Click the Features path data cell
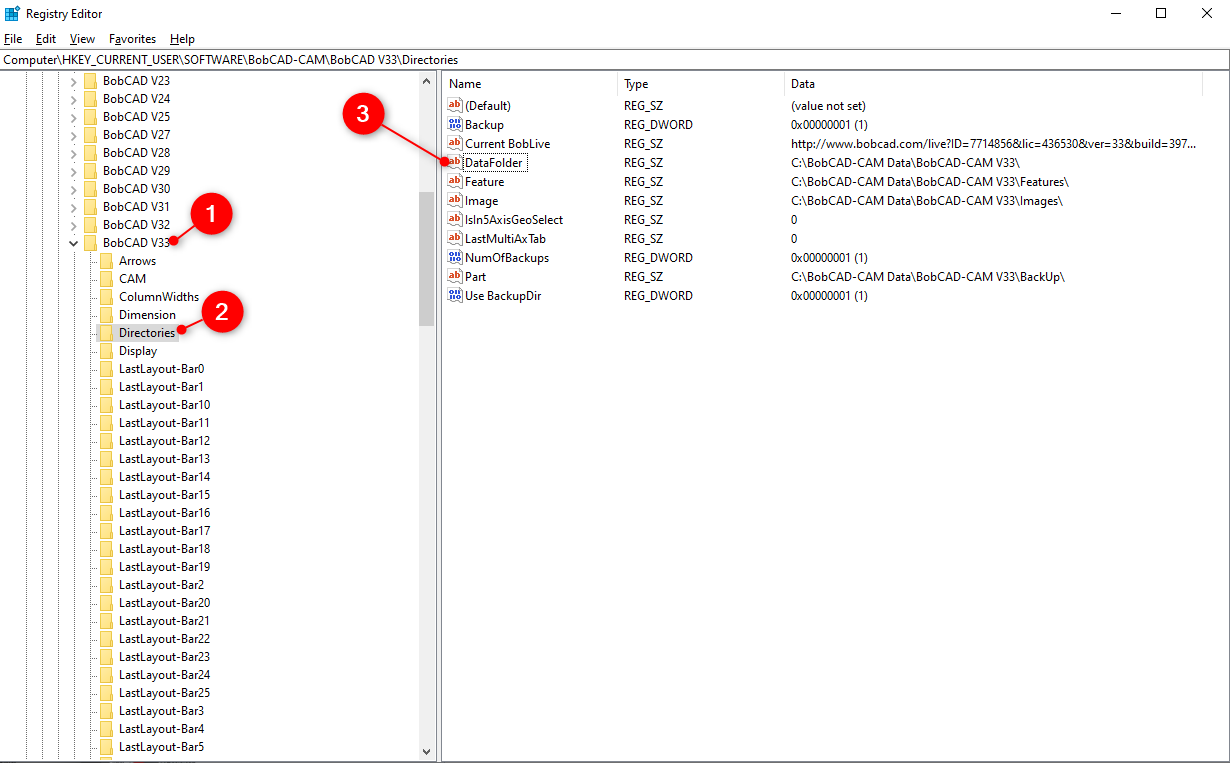The image size is (1230, 763). coord(930,181)
